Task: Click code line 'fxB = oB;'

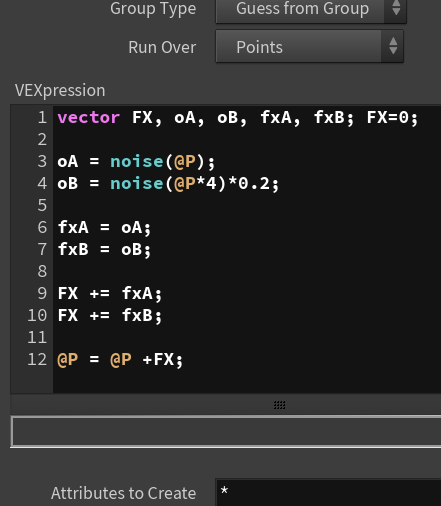Action: coord(104,250)
